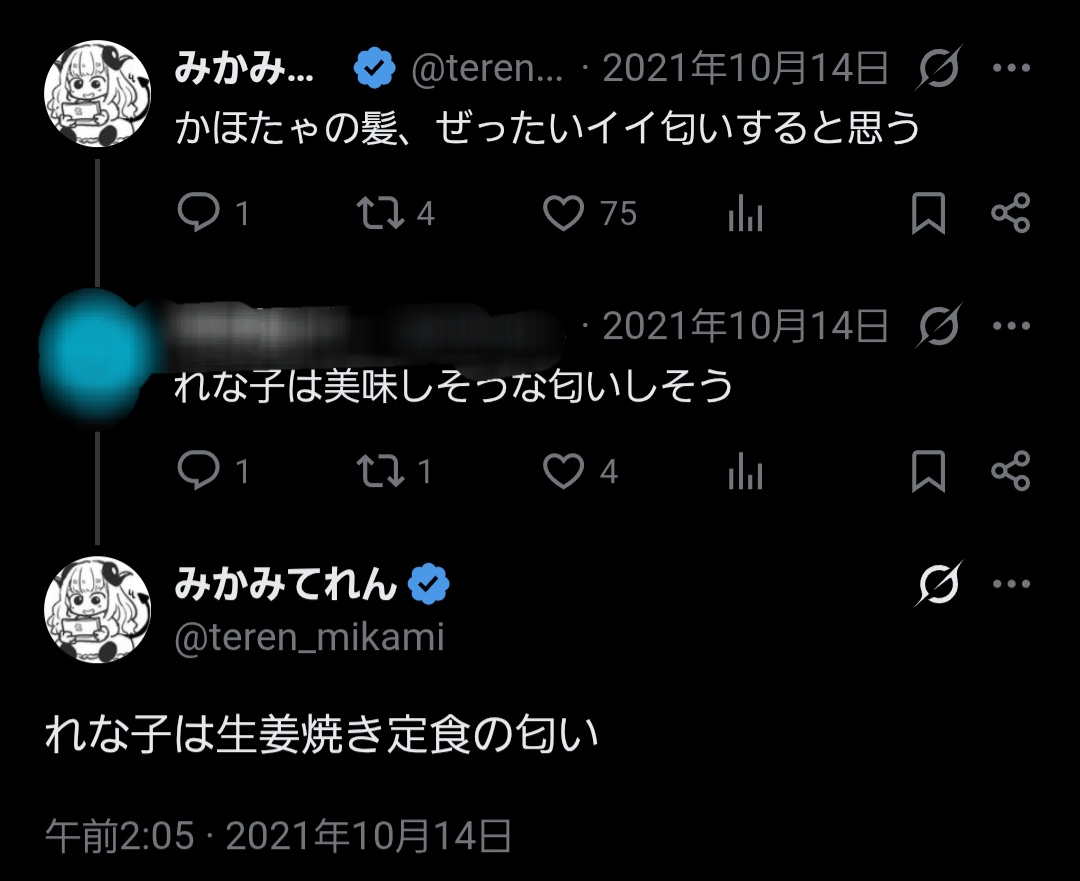The image size is (1080, 881).
Task: Open Grok icon on first tweet
Action: [939, 69]
